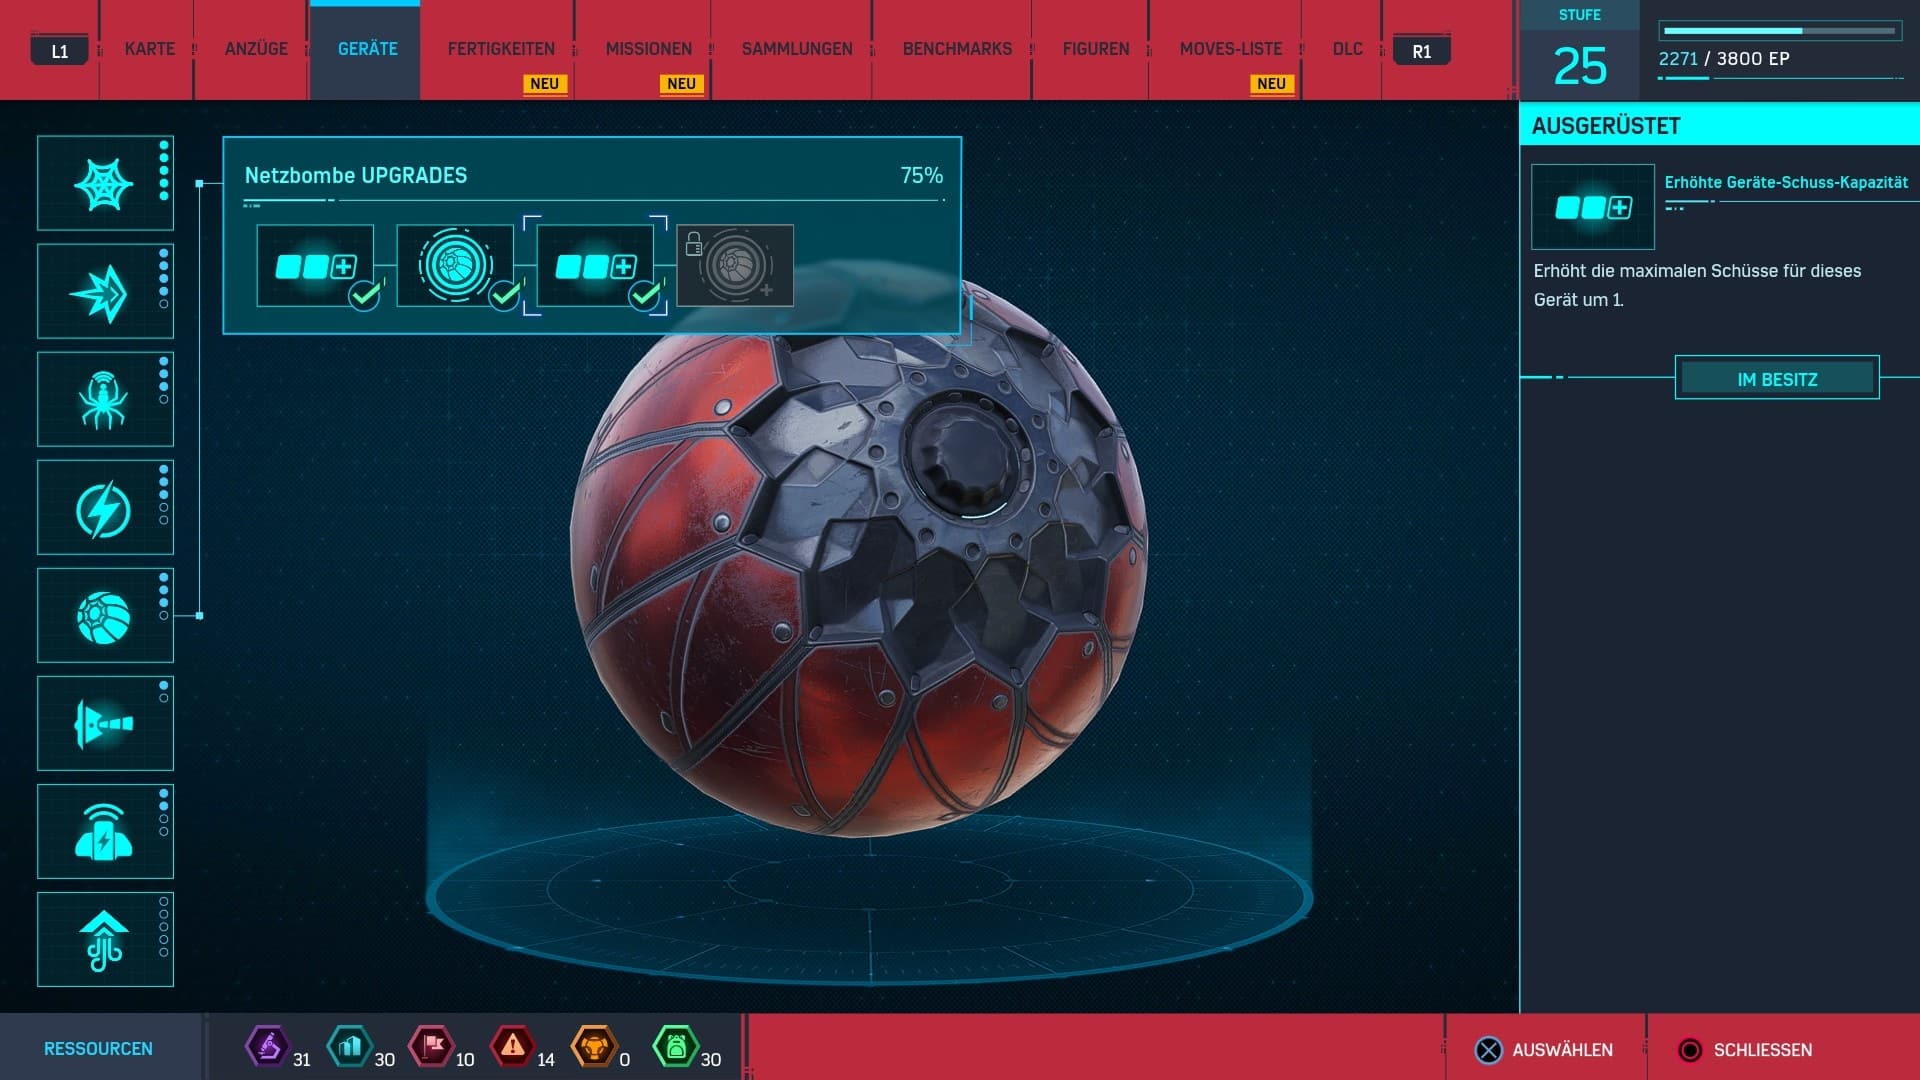Click the crime token warning icon
Viewport: 1920px width, 1080px height.
coord(513,1047)
